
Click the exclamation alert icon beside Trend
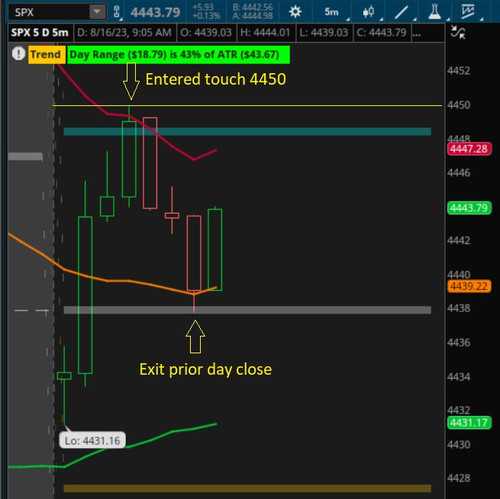(x=18, y=54)
